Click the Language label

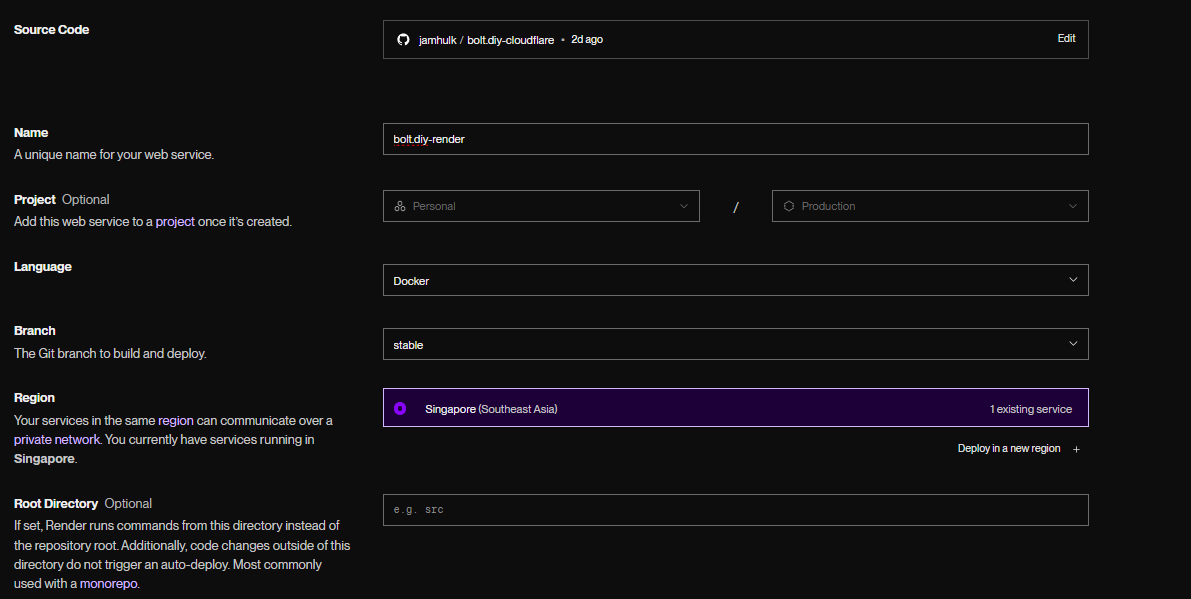(43, 266)
